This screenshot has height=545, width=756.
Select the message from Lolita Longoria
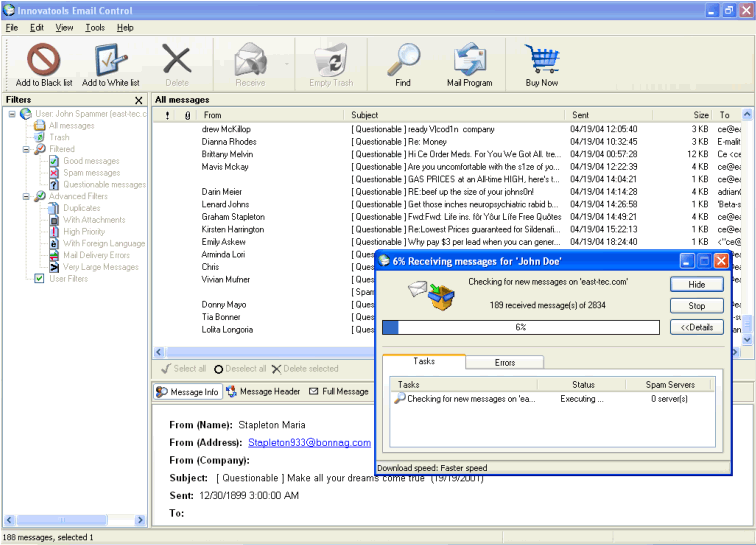pos(264,330)
